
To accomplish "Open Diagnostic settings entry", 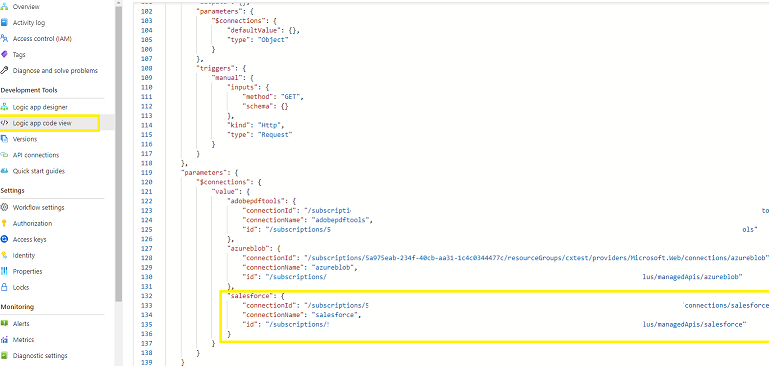I will [40, 356].
